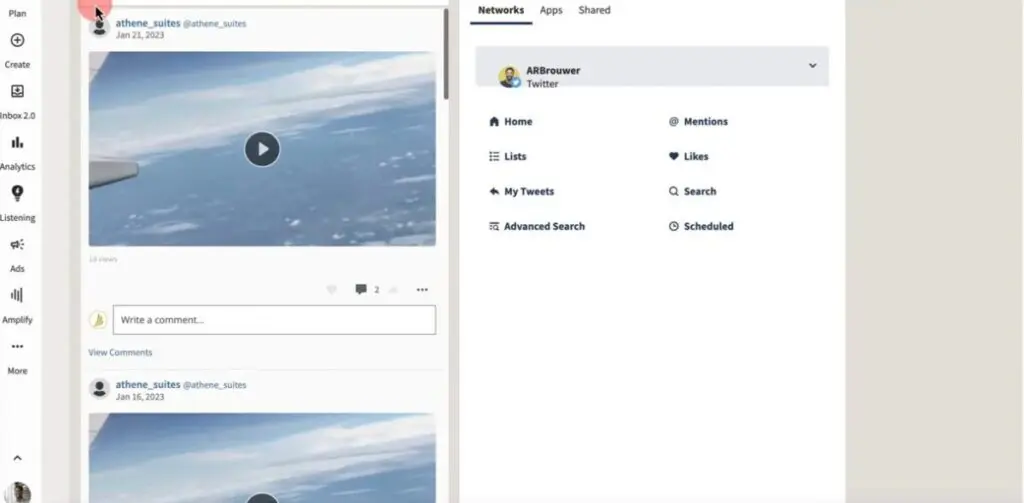Open Ads megaphone icon
Image resolution: width=1024 pixels, height=503 pixels.
[x=17, y=245]
